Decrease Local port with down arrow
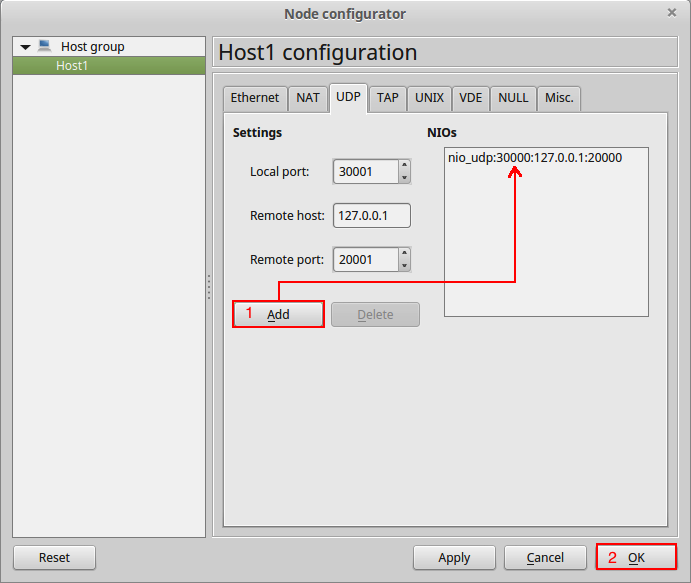 click(x=404, y=178)
